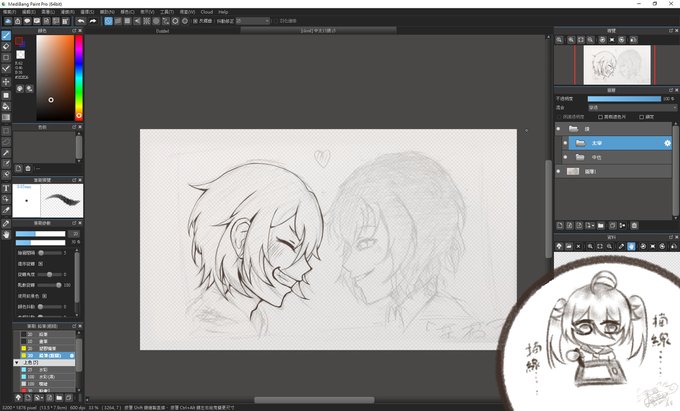Open the Help menu
The width and height of the screenshot is (680, 411).
point(223,12)
